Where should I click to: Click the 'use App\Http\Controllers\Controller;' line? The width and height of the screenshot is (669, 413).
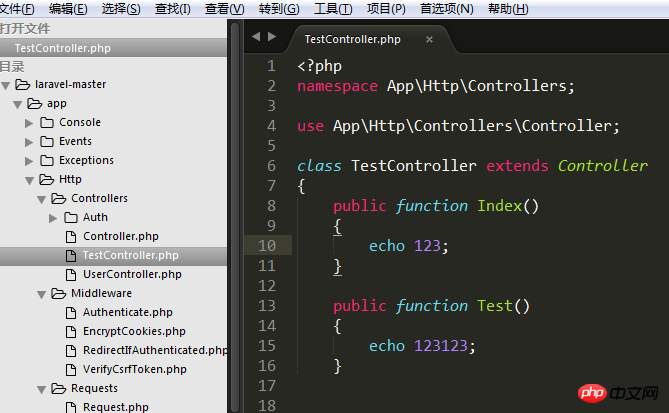tap(458, 126)
